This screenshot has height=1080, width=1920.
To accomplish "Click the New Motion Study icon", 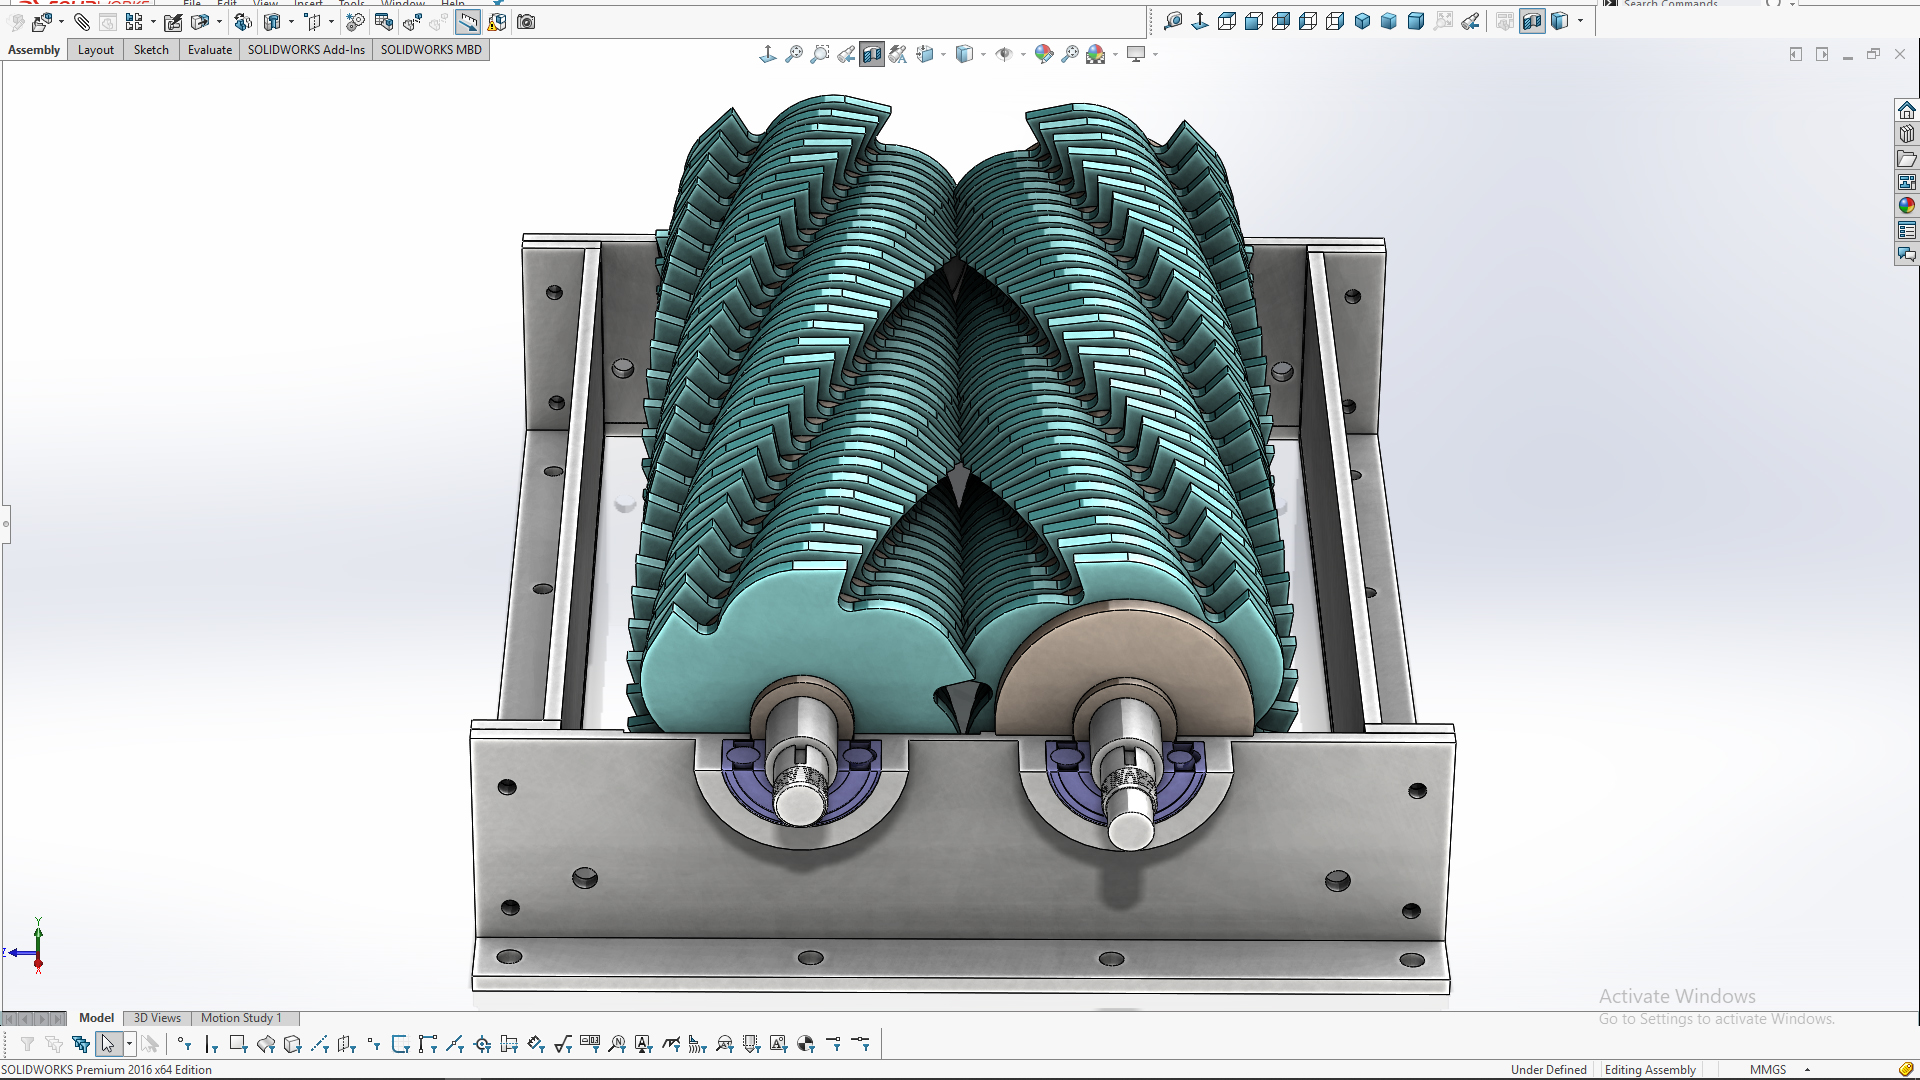I will click(355, 22).
